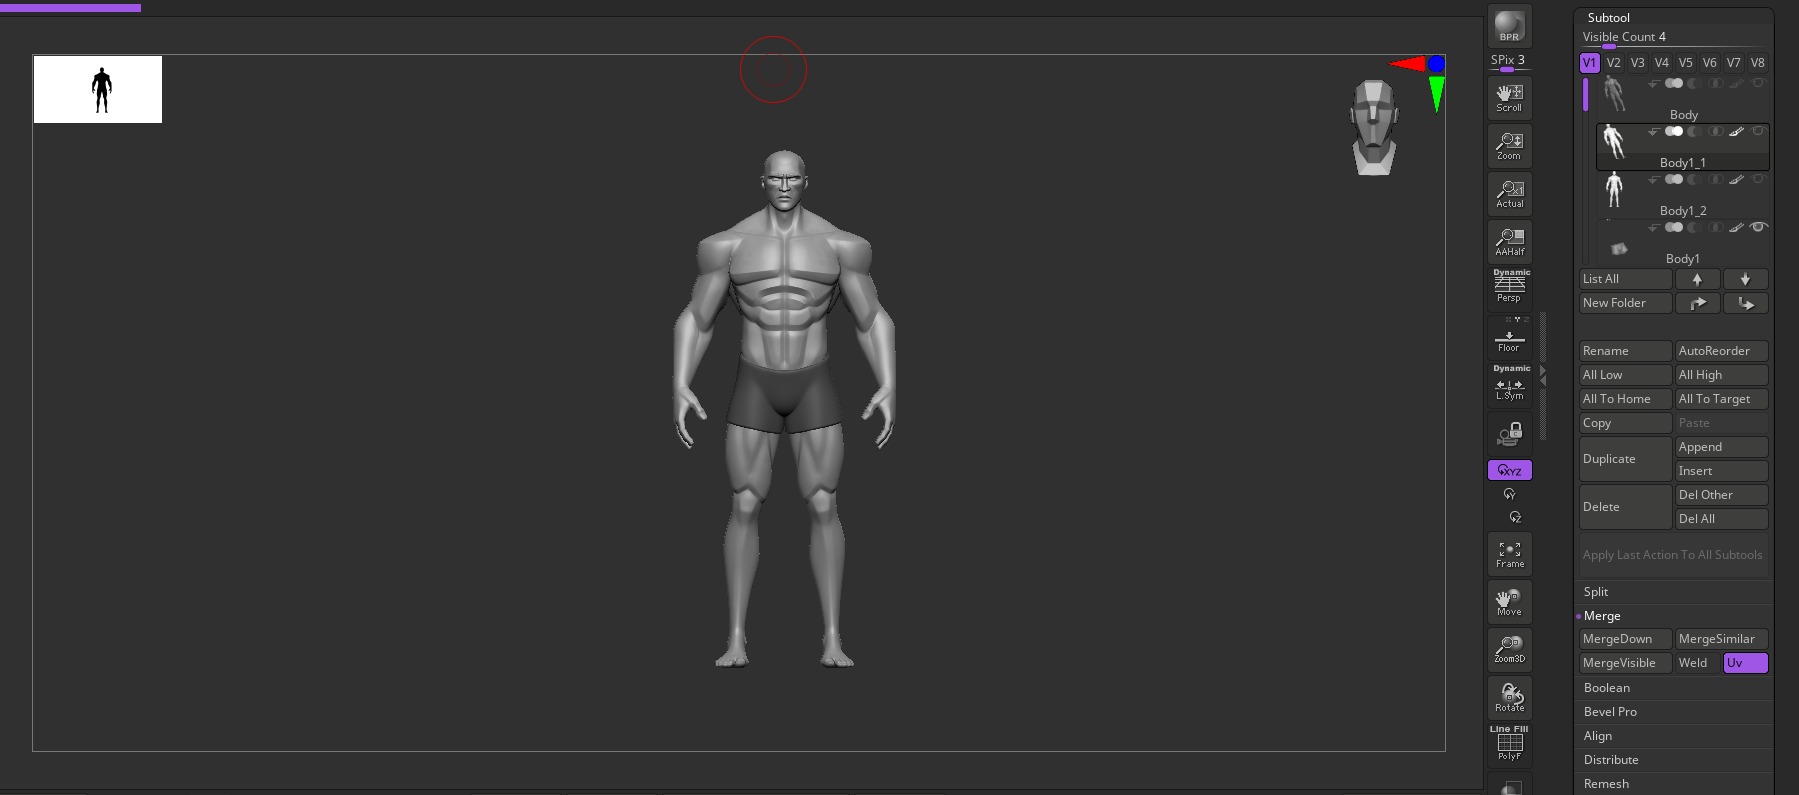The image size is (1799, 795).
Task: Expand the Boolean section
Action: click(x=1607, y=688)
